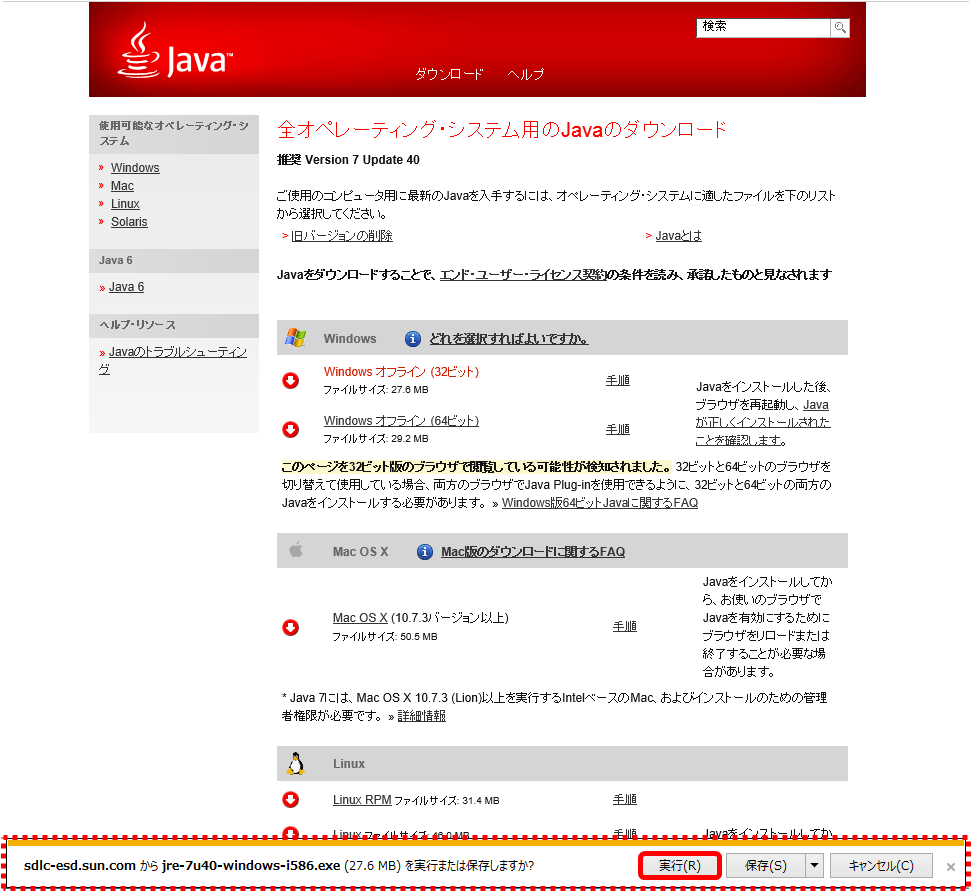
Task: Click the red download arrow for Mac OS X
Action: 291,627
